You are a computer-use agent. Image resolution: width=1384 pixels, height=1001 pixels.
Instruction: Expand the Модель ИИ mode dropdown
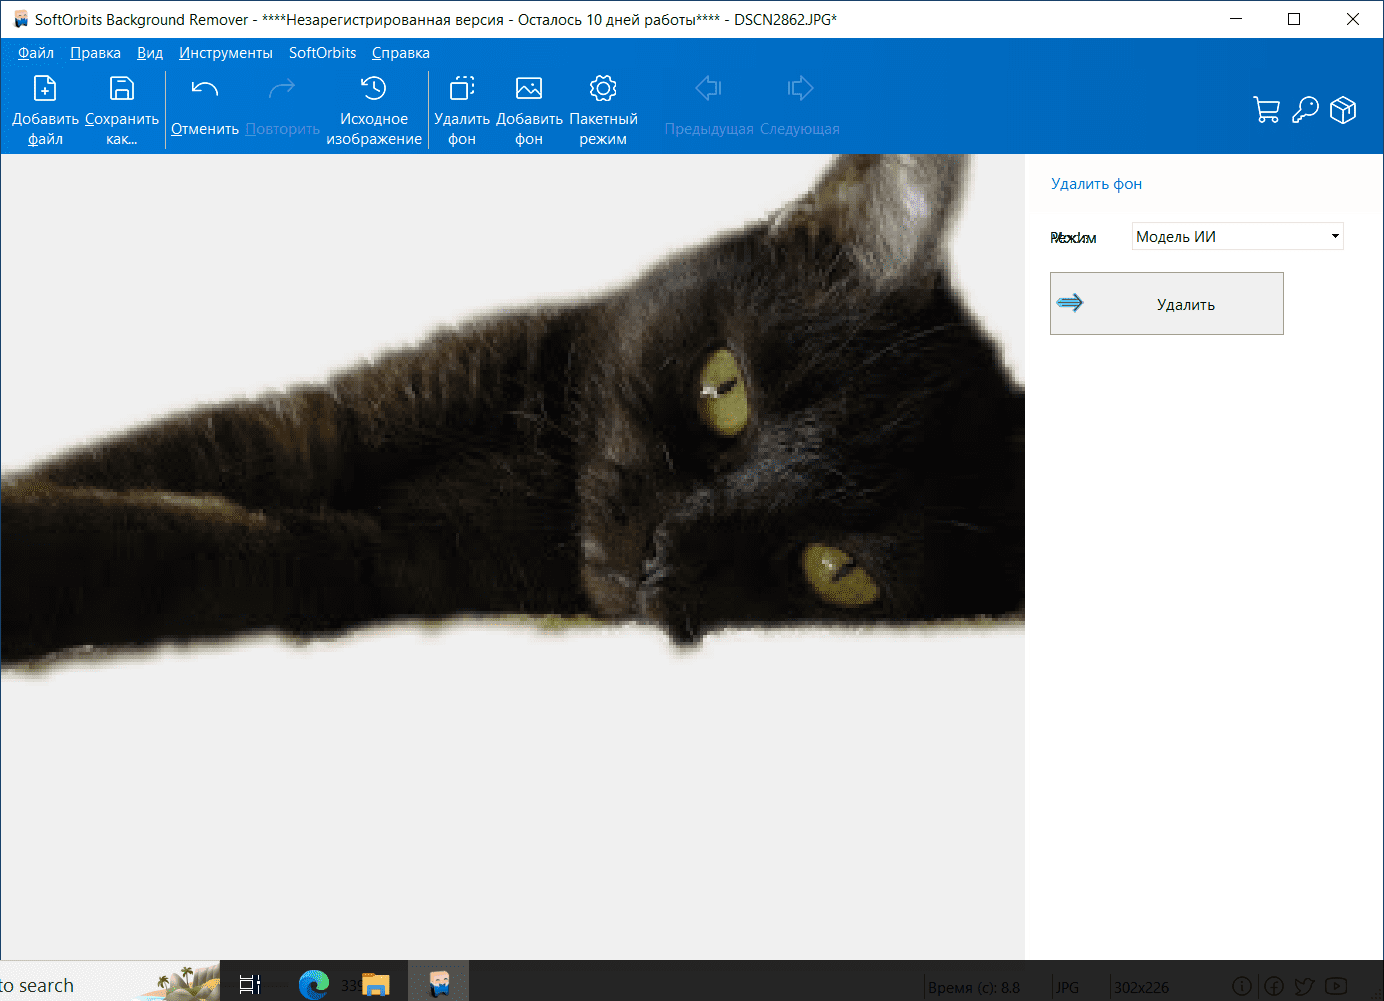pos(1238,236)
